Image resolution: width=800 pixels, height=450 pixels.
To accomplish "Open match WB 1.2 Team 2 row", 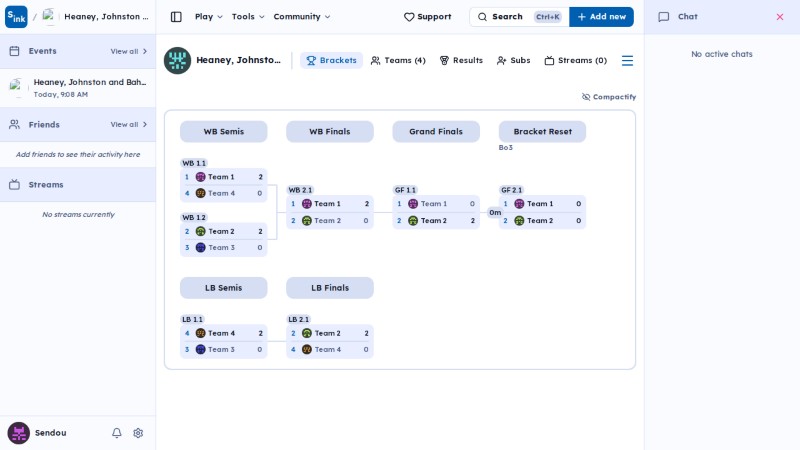I will pos(223,231).
